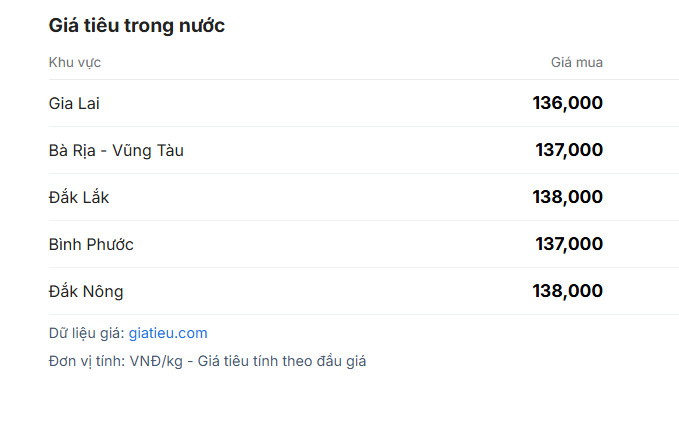Click the Bình Phước row label

(x=91, y=244)
